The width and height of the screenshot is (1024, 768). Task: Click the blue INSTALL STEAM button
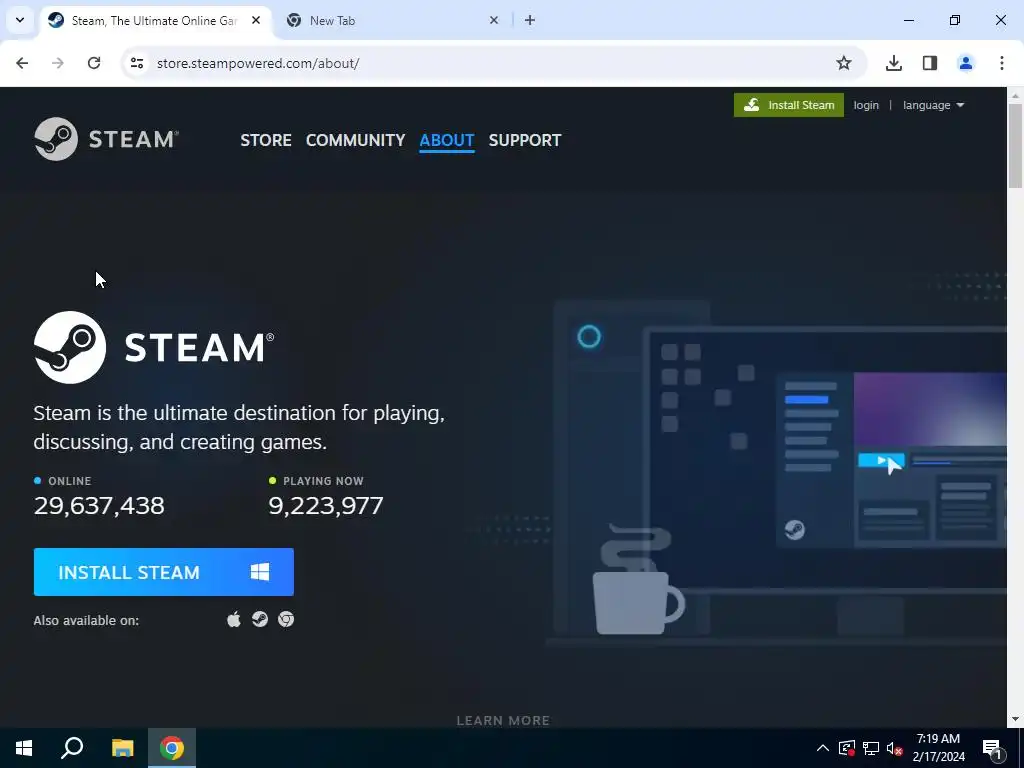coord(164,572)
